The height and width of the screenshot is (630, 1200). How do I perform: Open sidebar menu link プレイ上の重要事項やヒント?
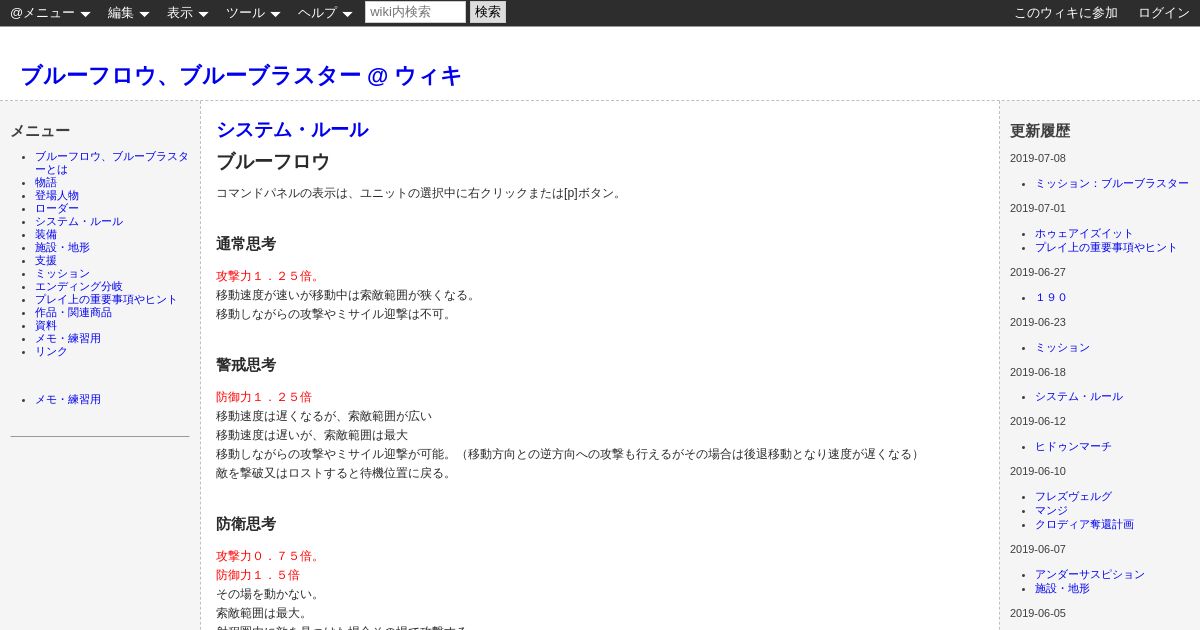[x=106, y=300]
